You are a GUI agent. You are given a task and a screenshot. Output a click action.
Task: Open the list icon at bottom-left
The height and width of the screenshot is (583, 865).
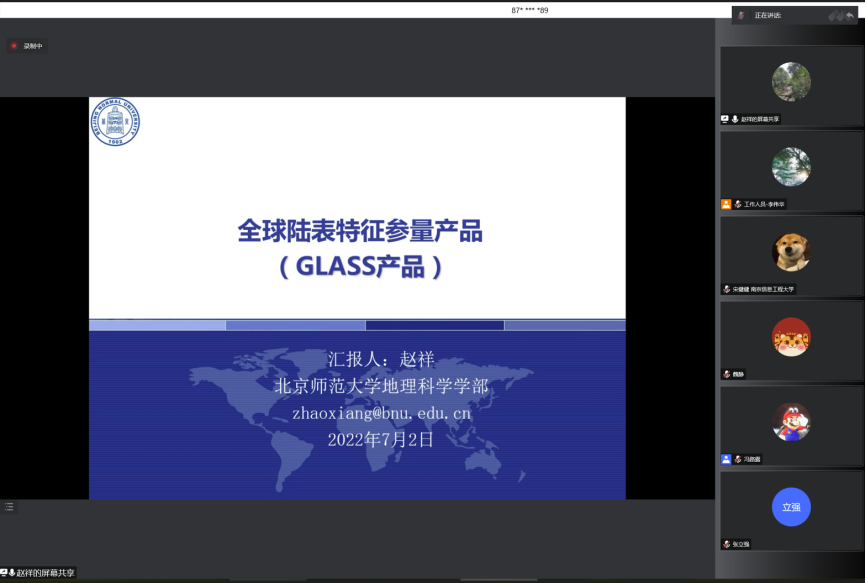tap(9, 507)
